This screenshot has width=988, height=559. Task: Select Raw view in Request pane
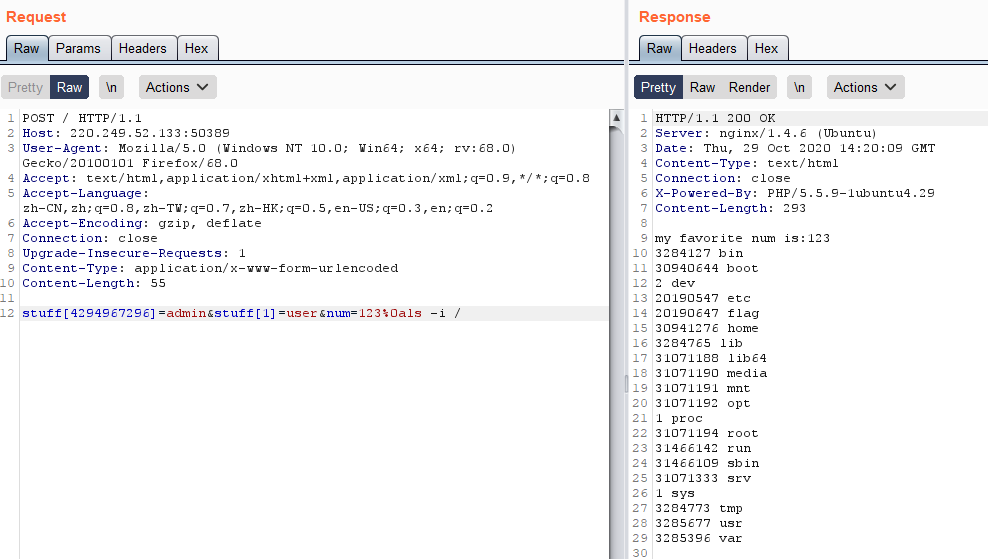pos(69,88)
